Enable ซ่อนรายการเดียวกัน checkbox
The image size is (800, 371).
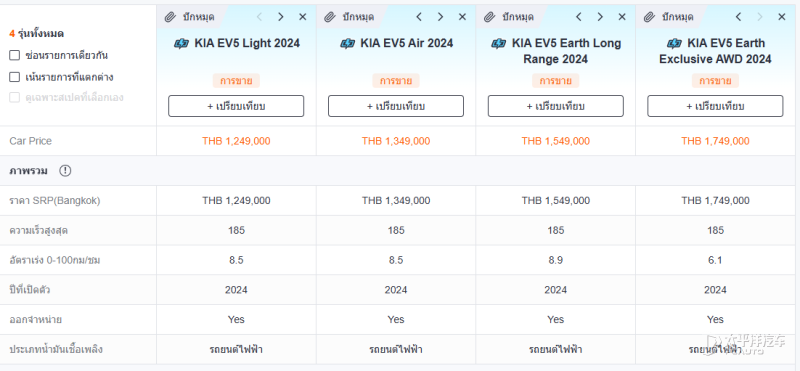14,55
